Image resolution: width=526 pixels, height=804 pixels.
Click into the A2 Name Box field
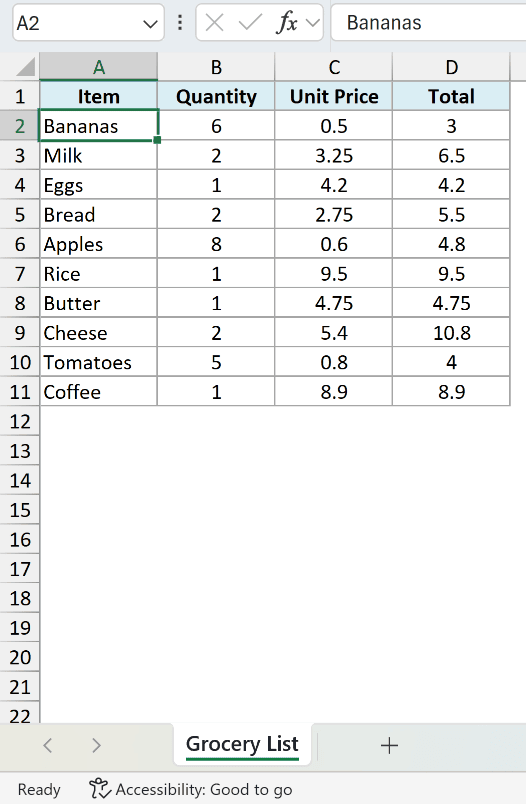pos(77,23)
